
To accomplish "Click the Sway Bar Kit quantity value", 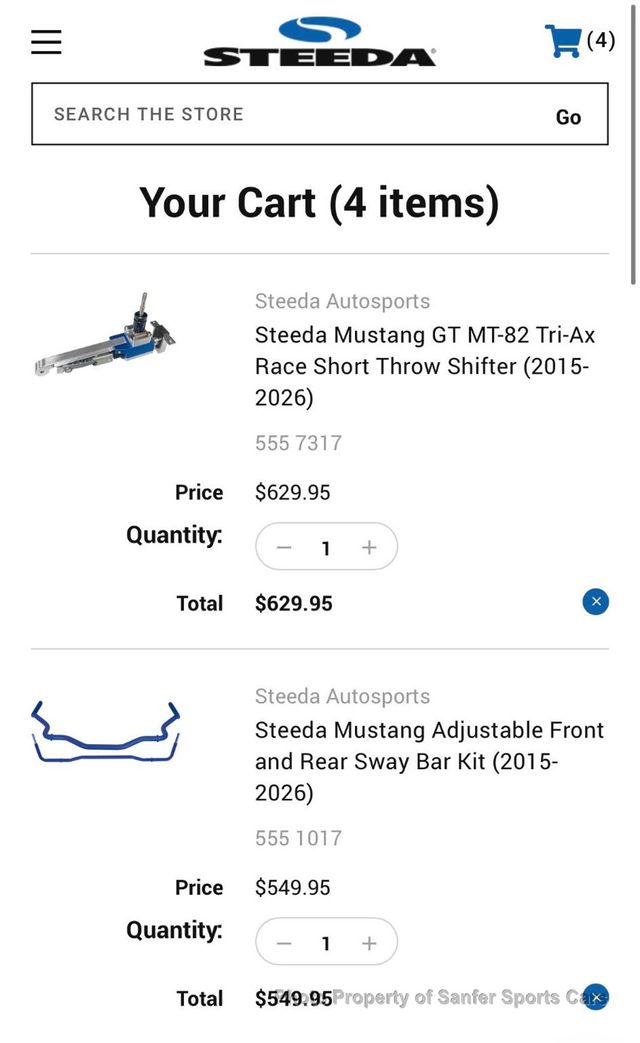I will tap(326, 943).
